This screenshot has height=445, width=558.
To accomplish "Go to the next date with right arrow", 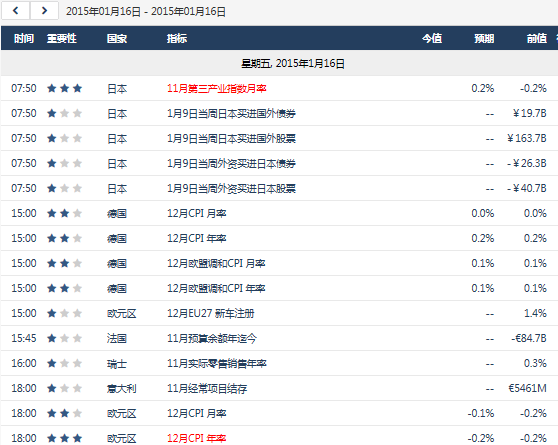I will click(44, 11).
